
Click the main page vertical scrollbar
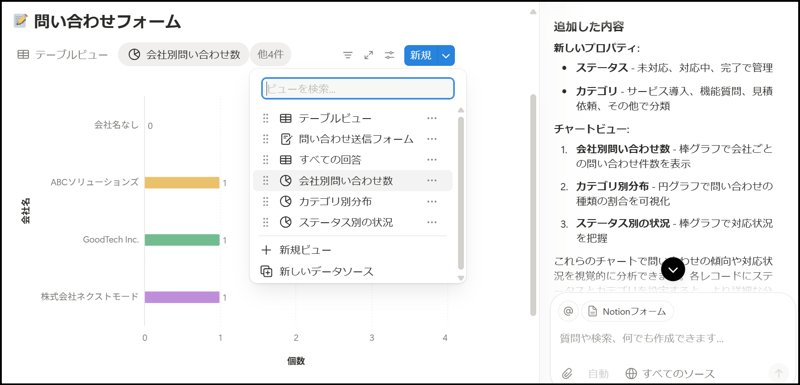[x=533, y=204]
